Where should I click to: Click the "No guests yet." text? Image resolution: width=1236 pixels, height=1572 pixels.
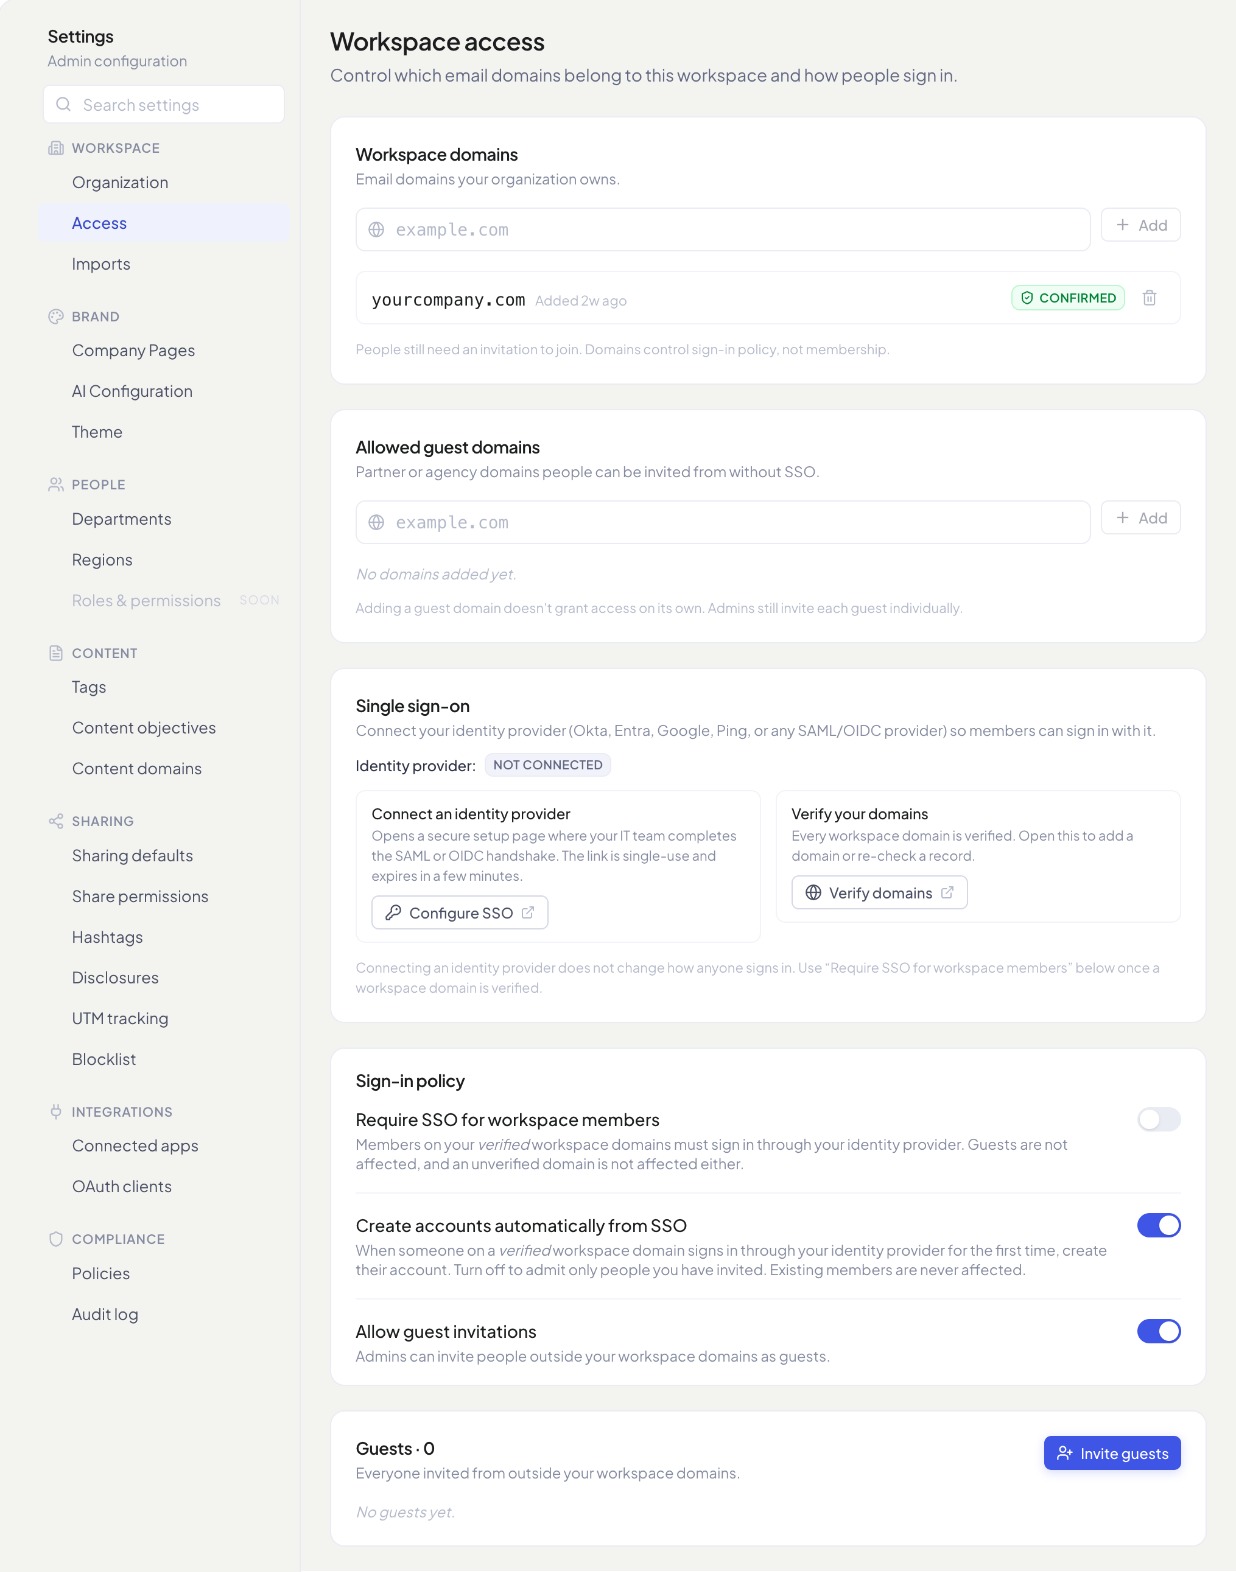pyautogui.click(x=405, y=1512)
